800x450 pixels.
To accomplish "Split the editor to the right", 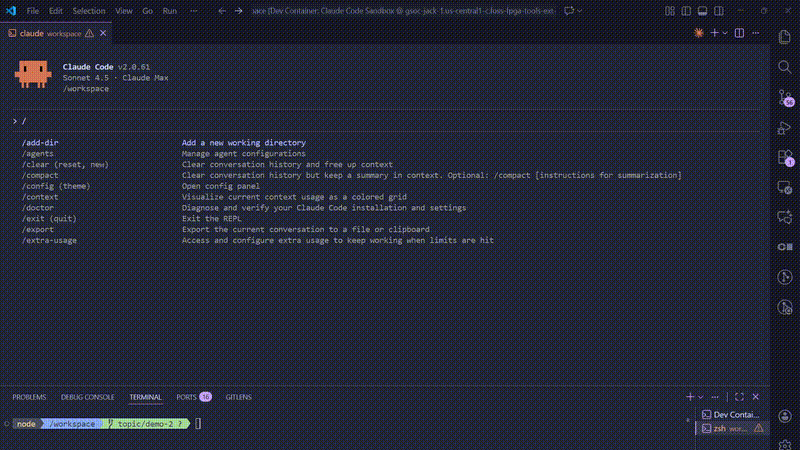I will click(x=739, y=33).
